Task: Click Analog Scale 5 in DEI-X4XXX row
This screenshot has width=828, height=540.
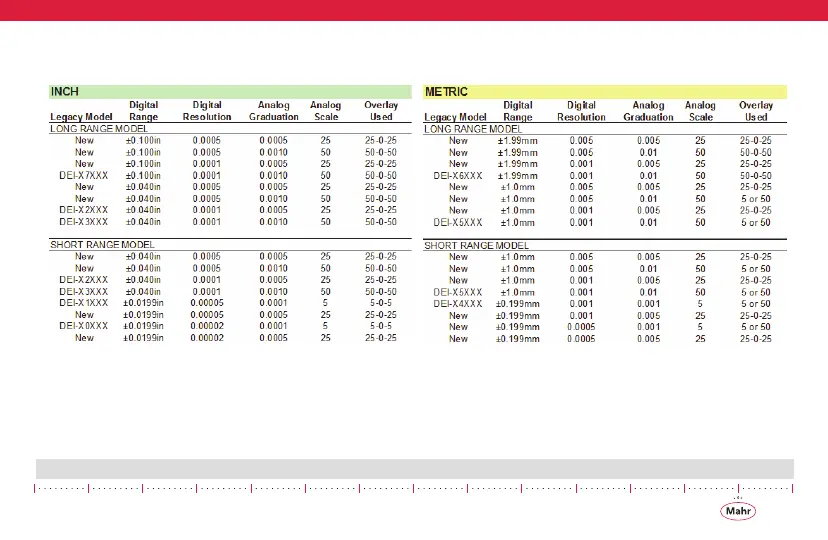Action: (x=700, y=304)
